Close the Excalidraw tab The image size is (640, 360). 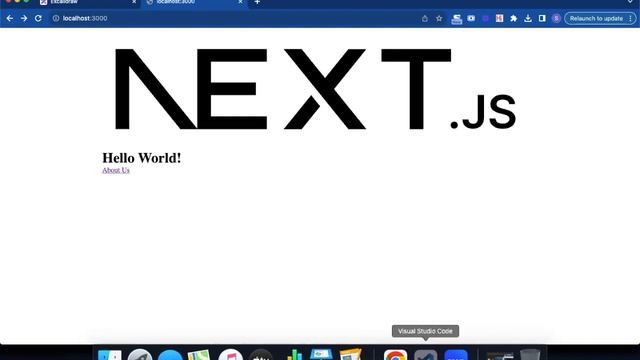click(x=134, y=2)
